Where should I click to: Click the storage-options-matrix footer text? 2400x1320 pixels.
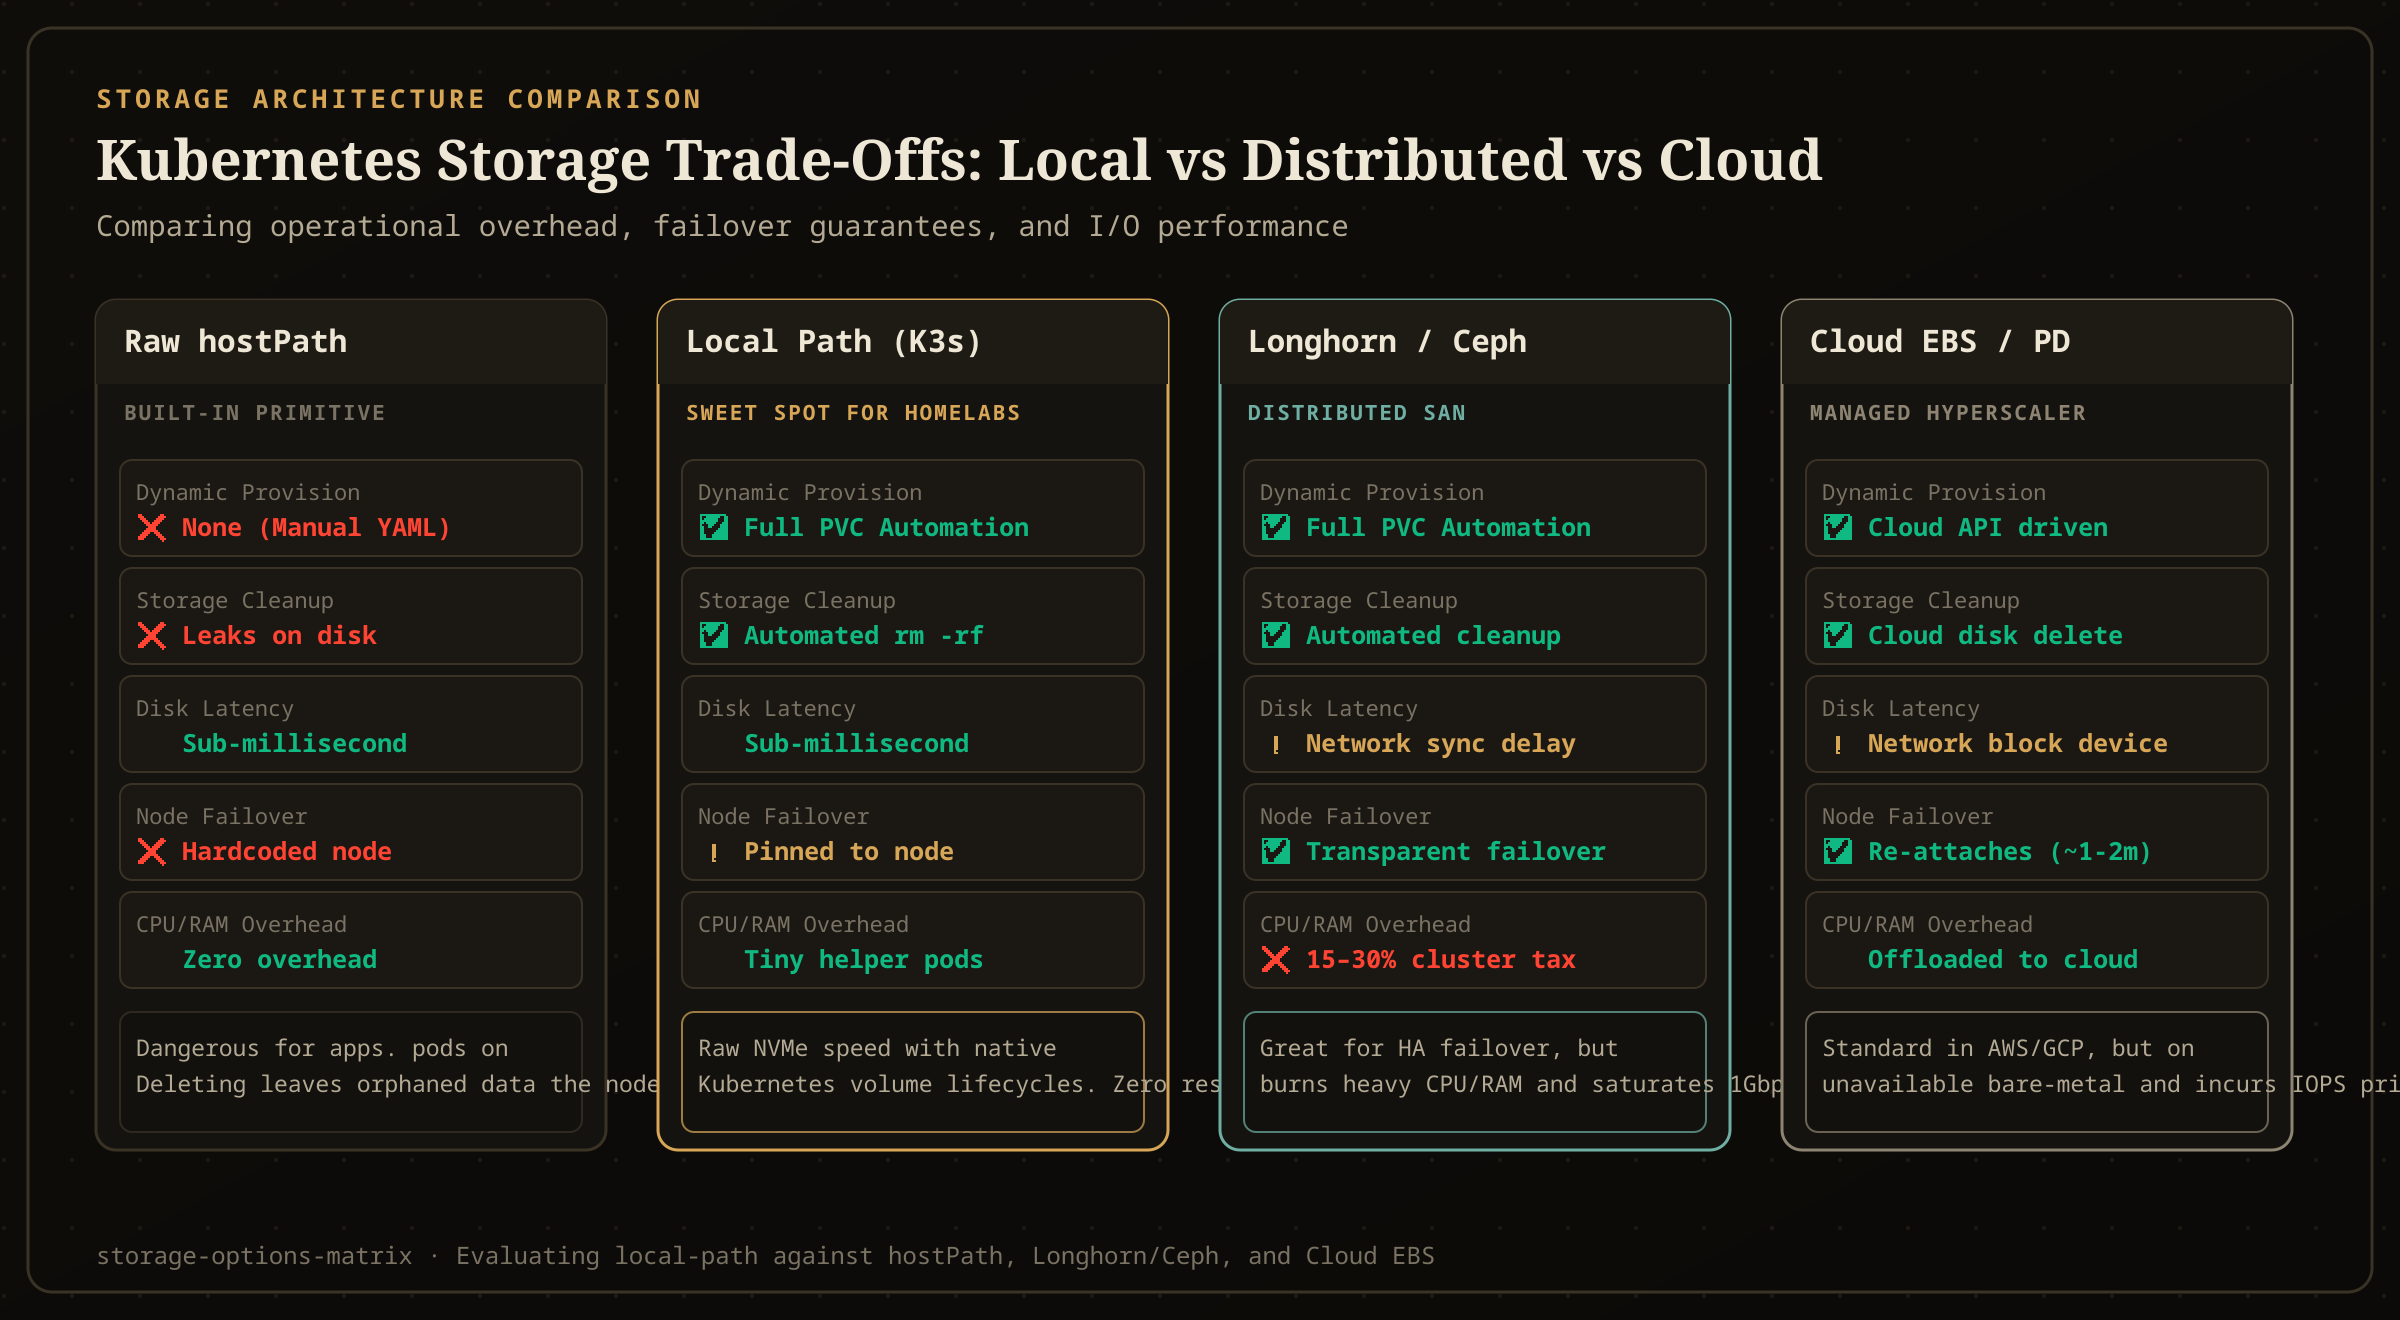tap(765, 1256)
